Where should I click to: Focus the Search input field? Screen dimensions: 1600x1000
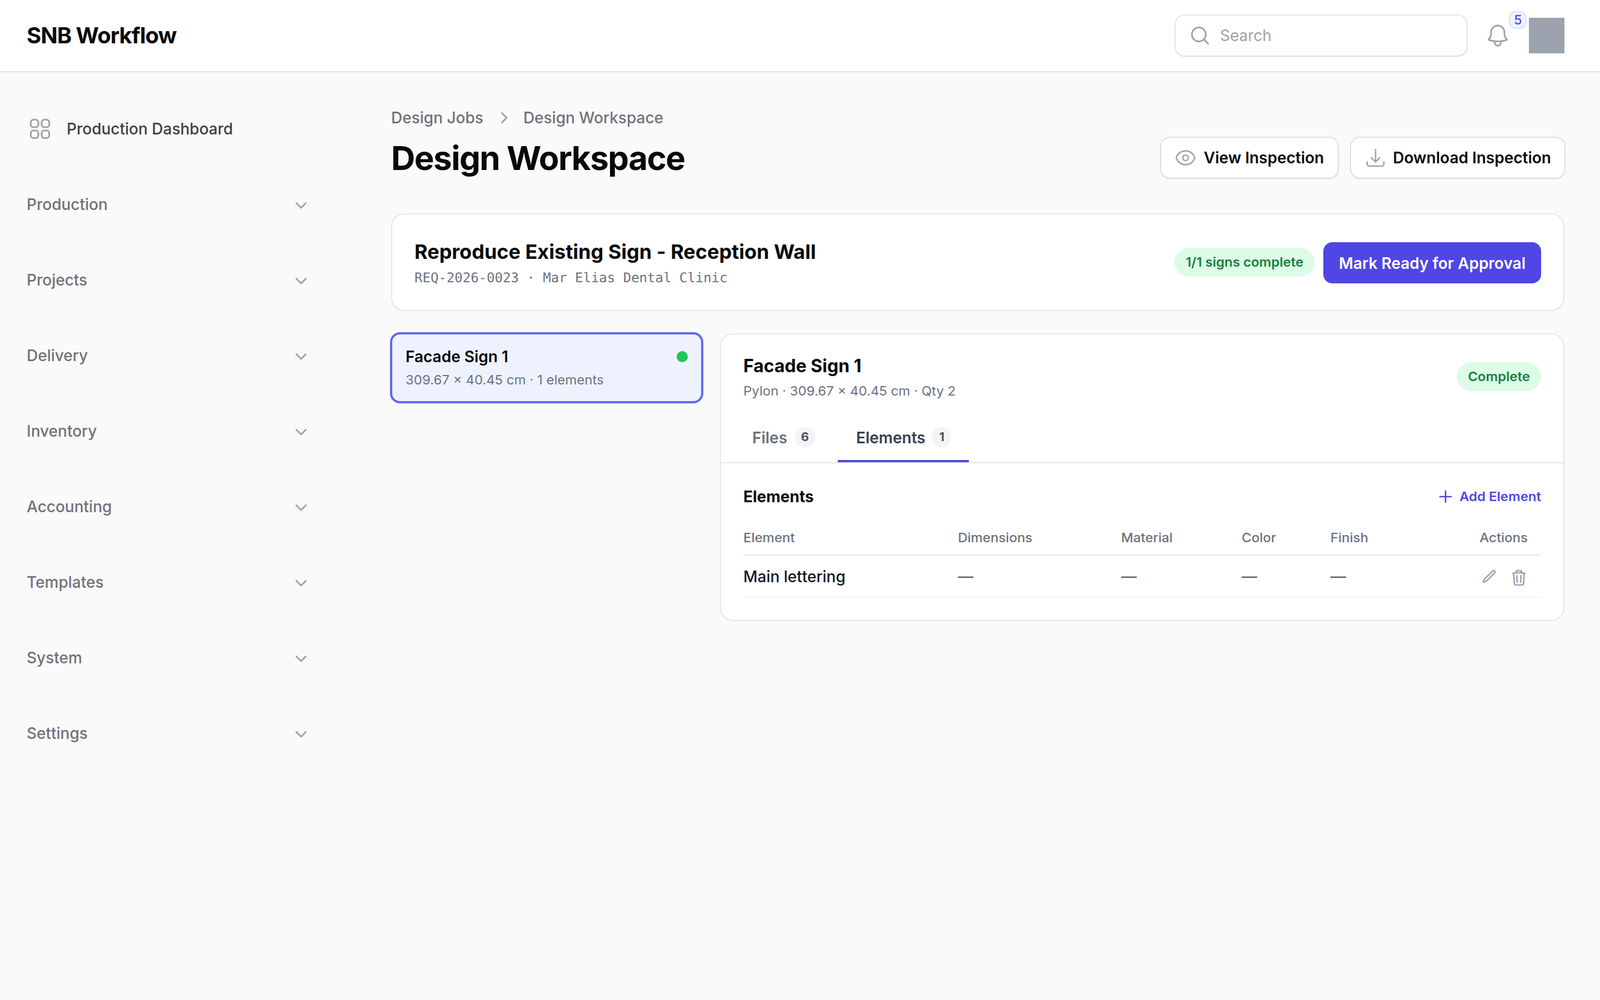click(x=1321, y=36)
